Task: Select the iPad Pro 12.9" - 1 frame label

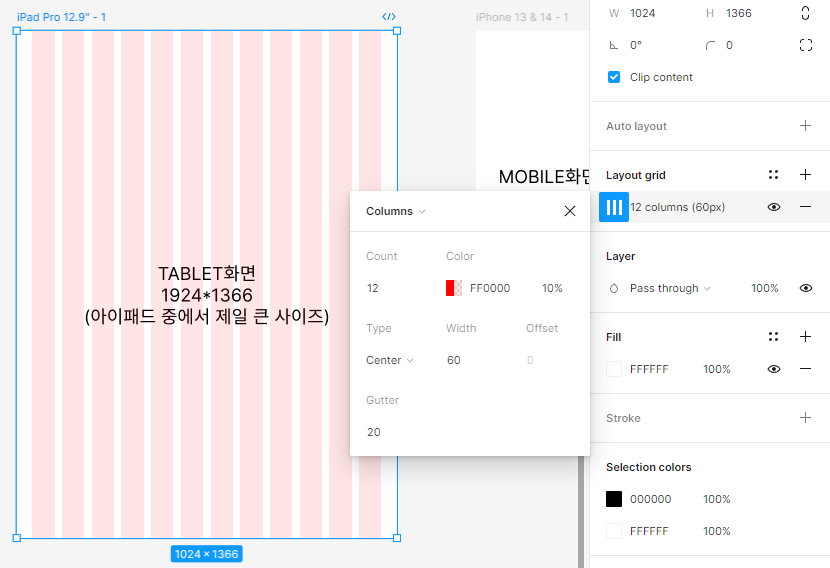Action: point(61,17)
